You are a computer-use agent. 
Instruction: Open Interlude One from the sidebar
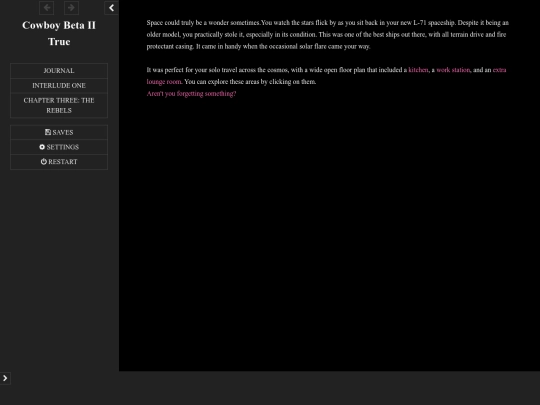pyautogui.click(x=59, y=85)
